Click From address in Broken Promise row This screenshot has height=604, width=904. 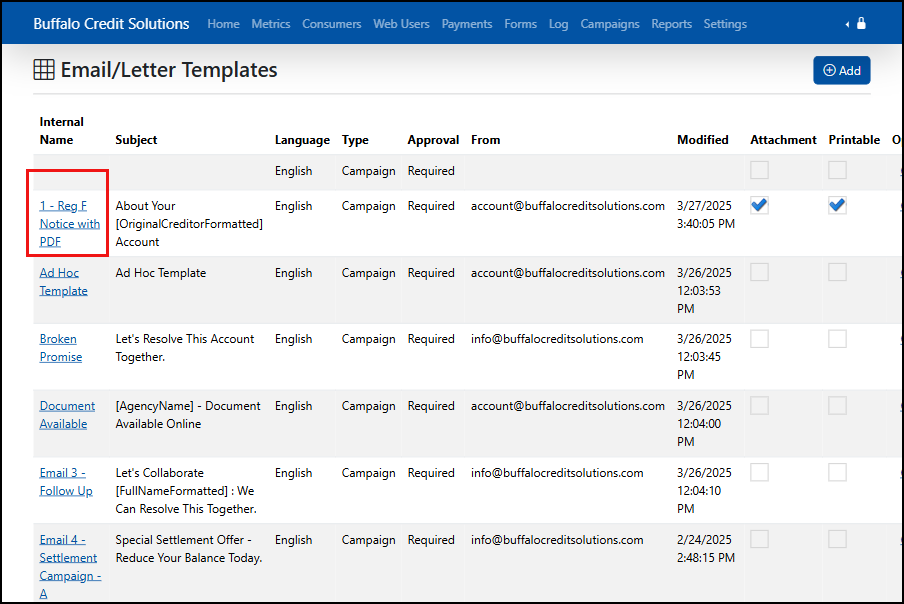557,339
